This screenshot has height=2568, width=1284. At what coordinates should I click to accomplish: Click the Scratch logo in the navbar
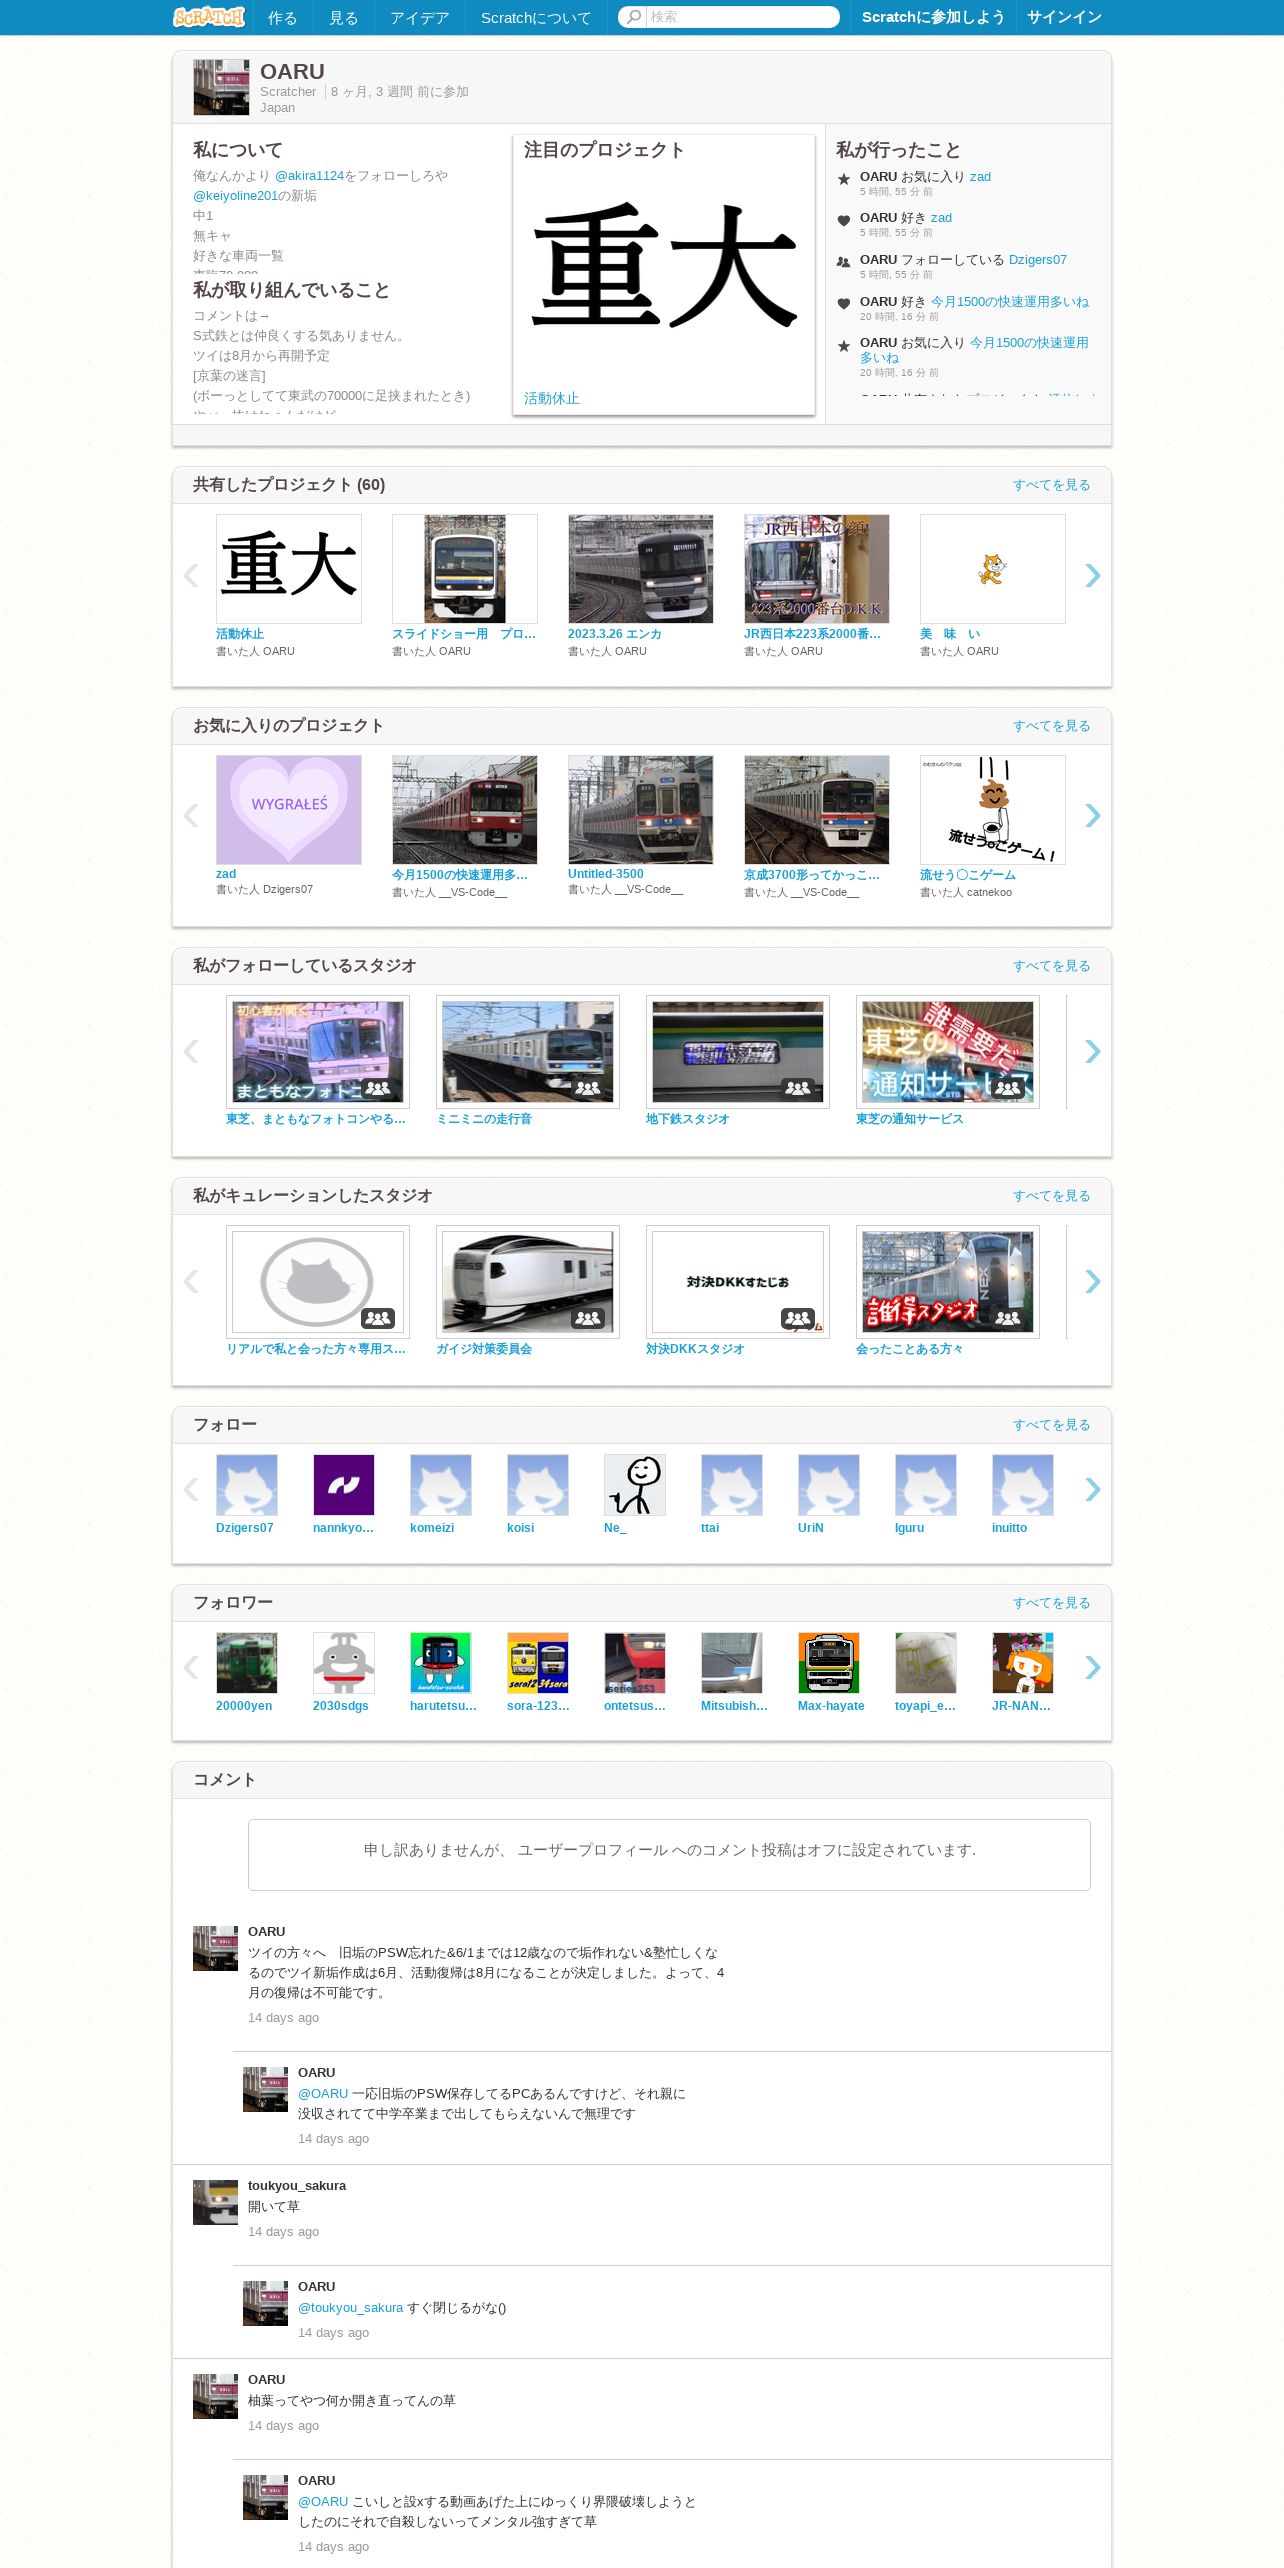208,17
